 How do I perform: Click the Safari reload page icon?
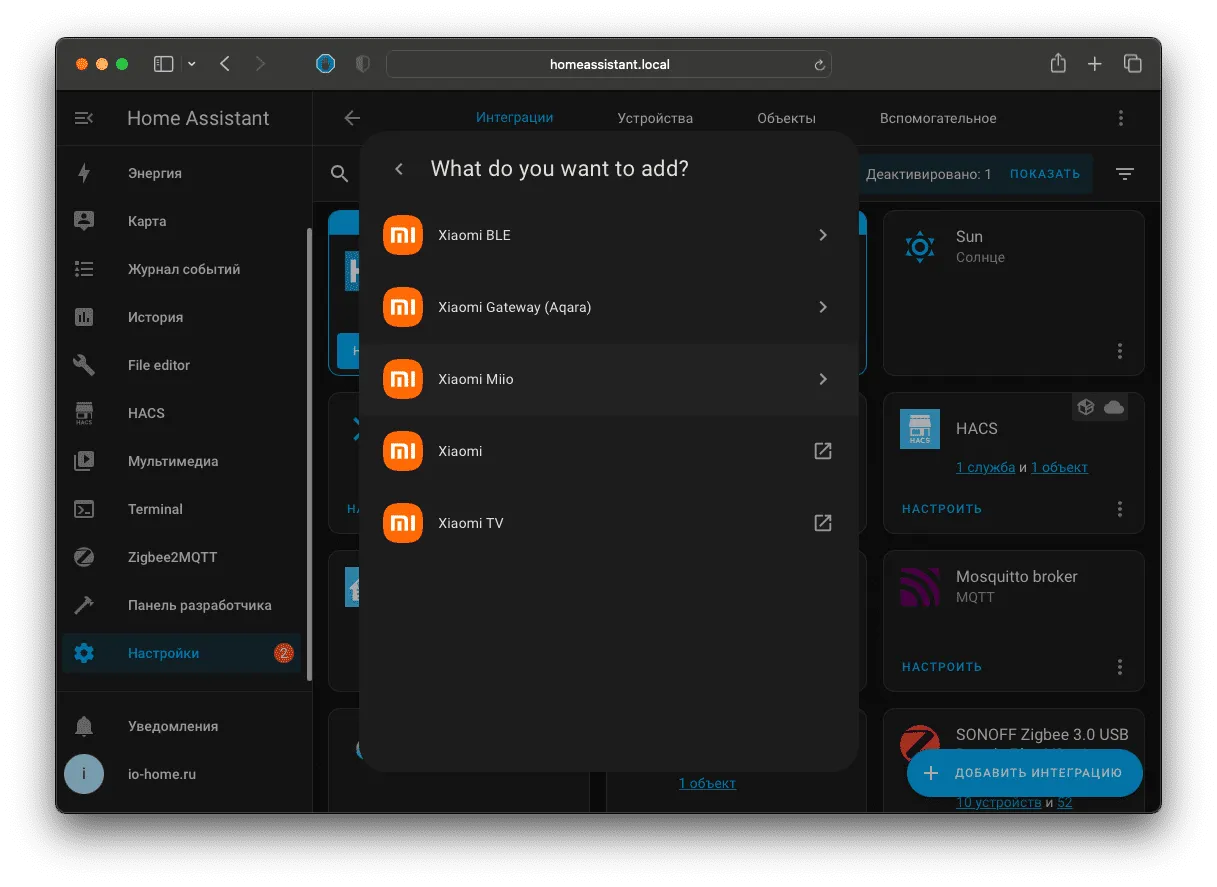tap(819, 65)
